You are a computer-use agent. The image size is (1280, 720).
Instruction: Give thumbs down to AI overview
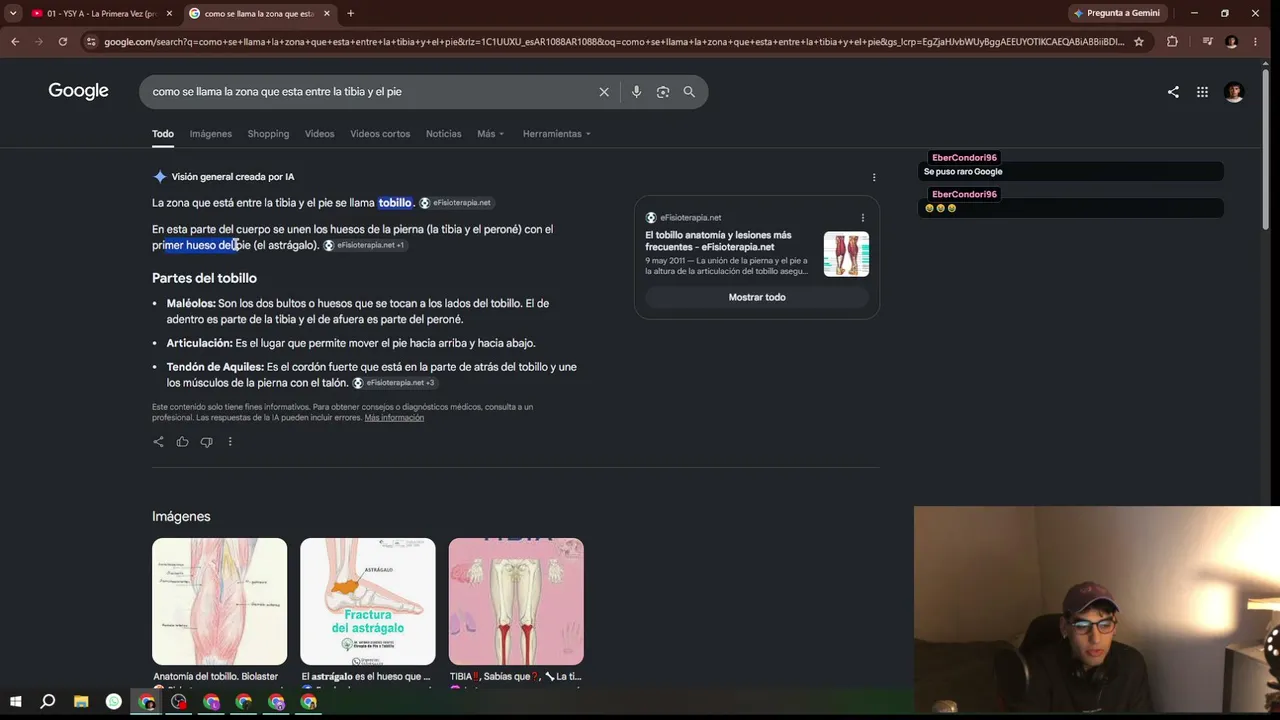tap(206, 442)
